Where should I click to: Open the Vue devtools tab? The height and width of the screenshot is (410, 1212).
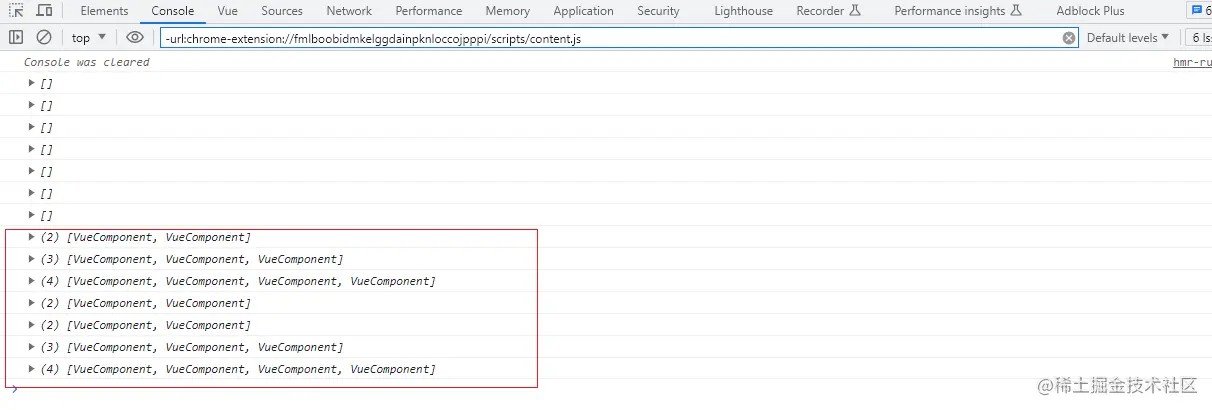pyautogui.click(x=227, y=11)
